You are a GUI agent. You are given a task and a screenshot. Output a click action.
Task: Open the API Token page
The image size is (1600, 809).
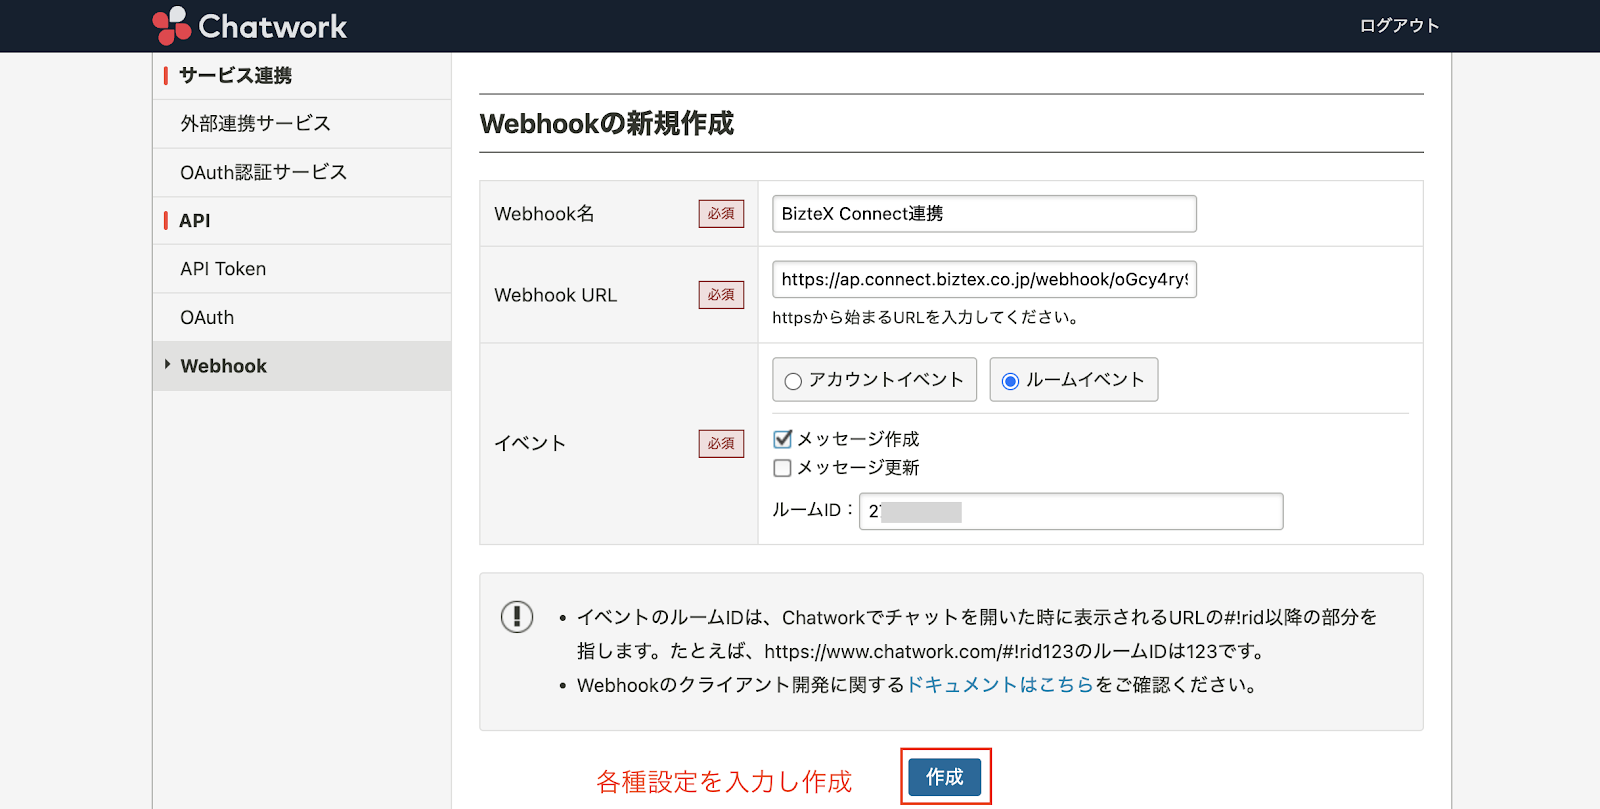(302, 269)
